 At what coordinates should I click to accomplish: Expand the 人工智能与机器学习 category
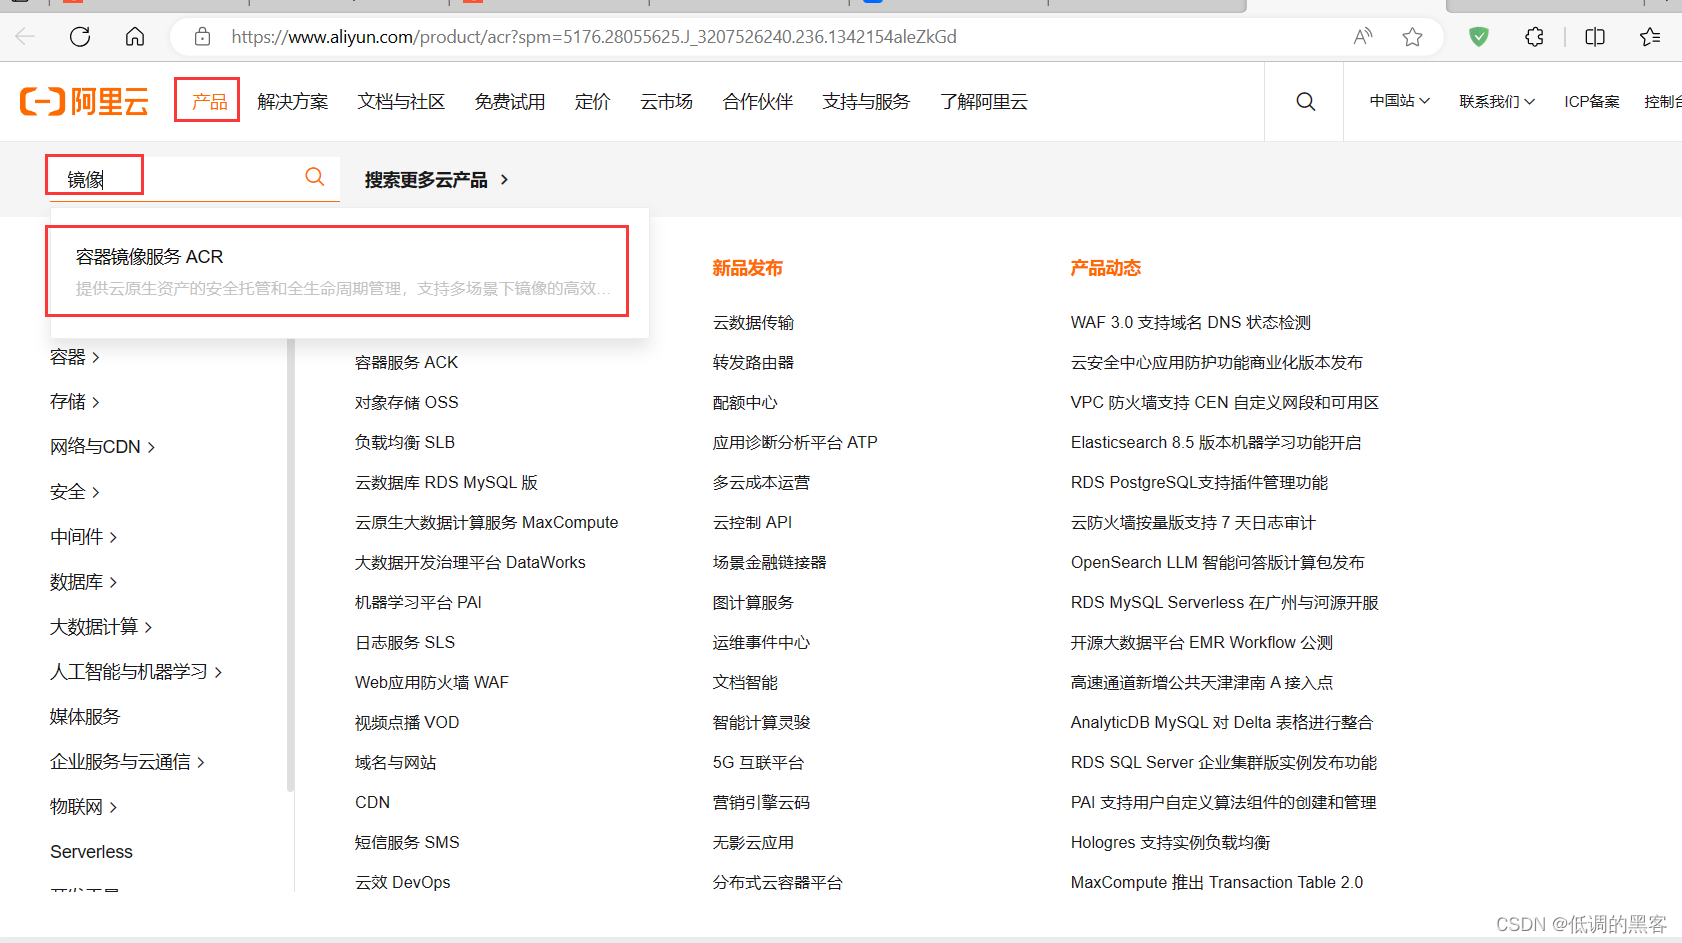tap(136, 672)
